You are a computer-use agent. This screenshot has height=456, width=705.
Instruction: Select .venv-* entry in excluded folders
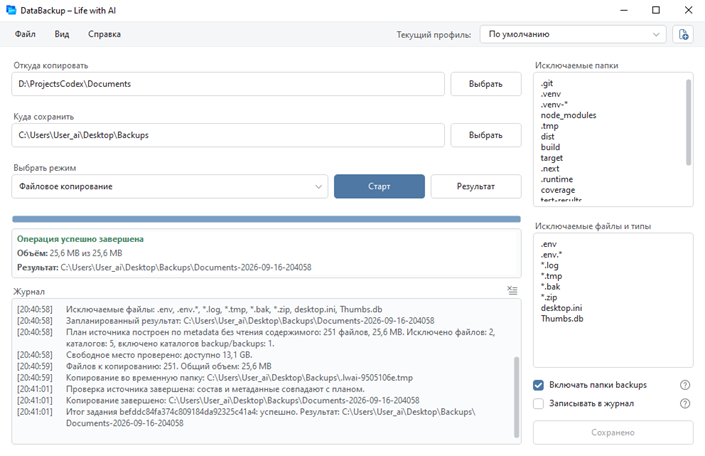(554, 105)
